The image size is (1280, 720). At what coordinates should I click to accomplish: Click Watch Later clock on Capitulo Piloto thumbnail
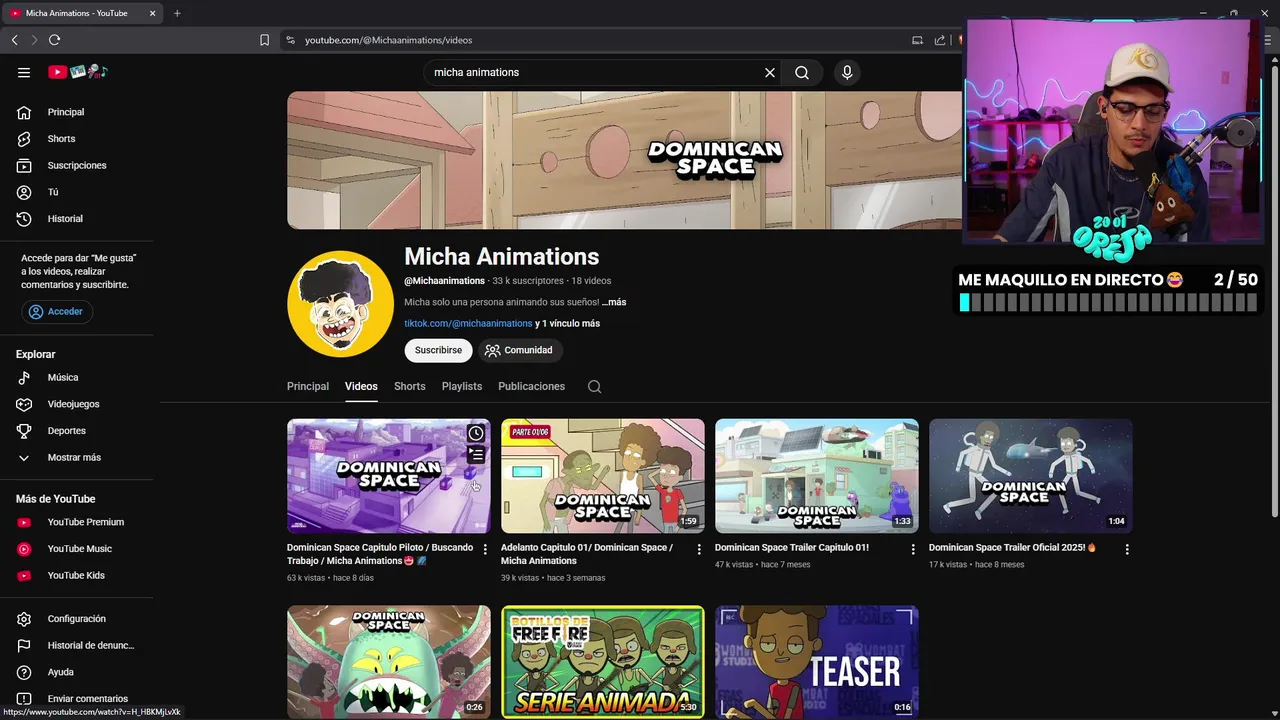tap(476, 433)
